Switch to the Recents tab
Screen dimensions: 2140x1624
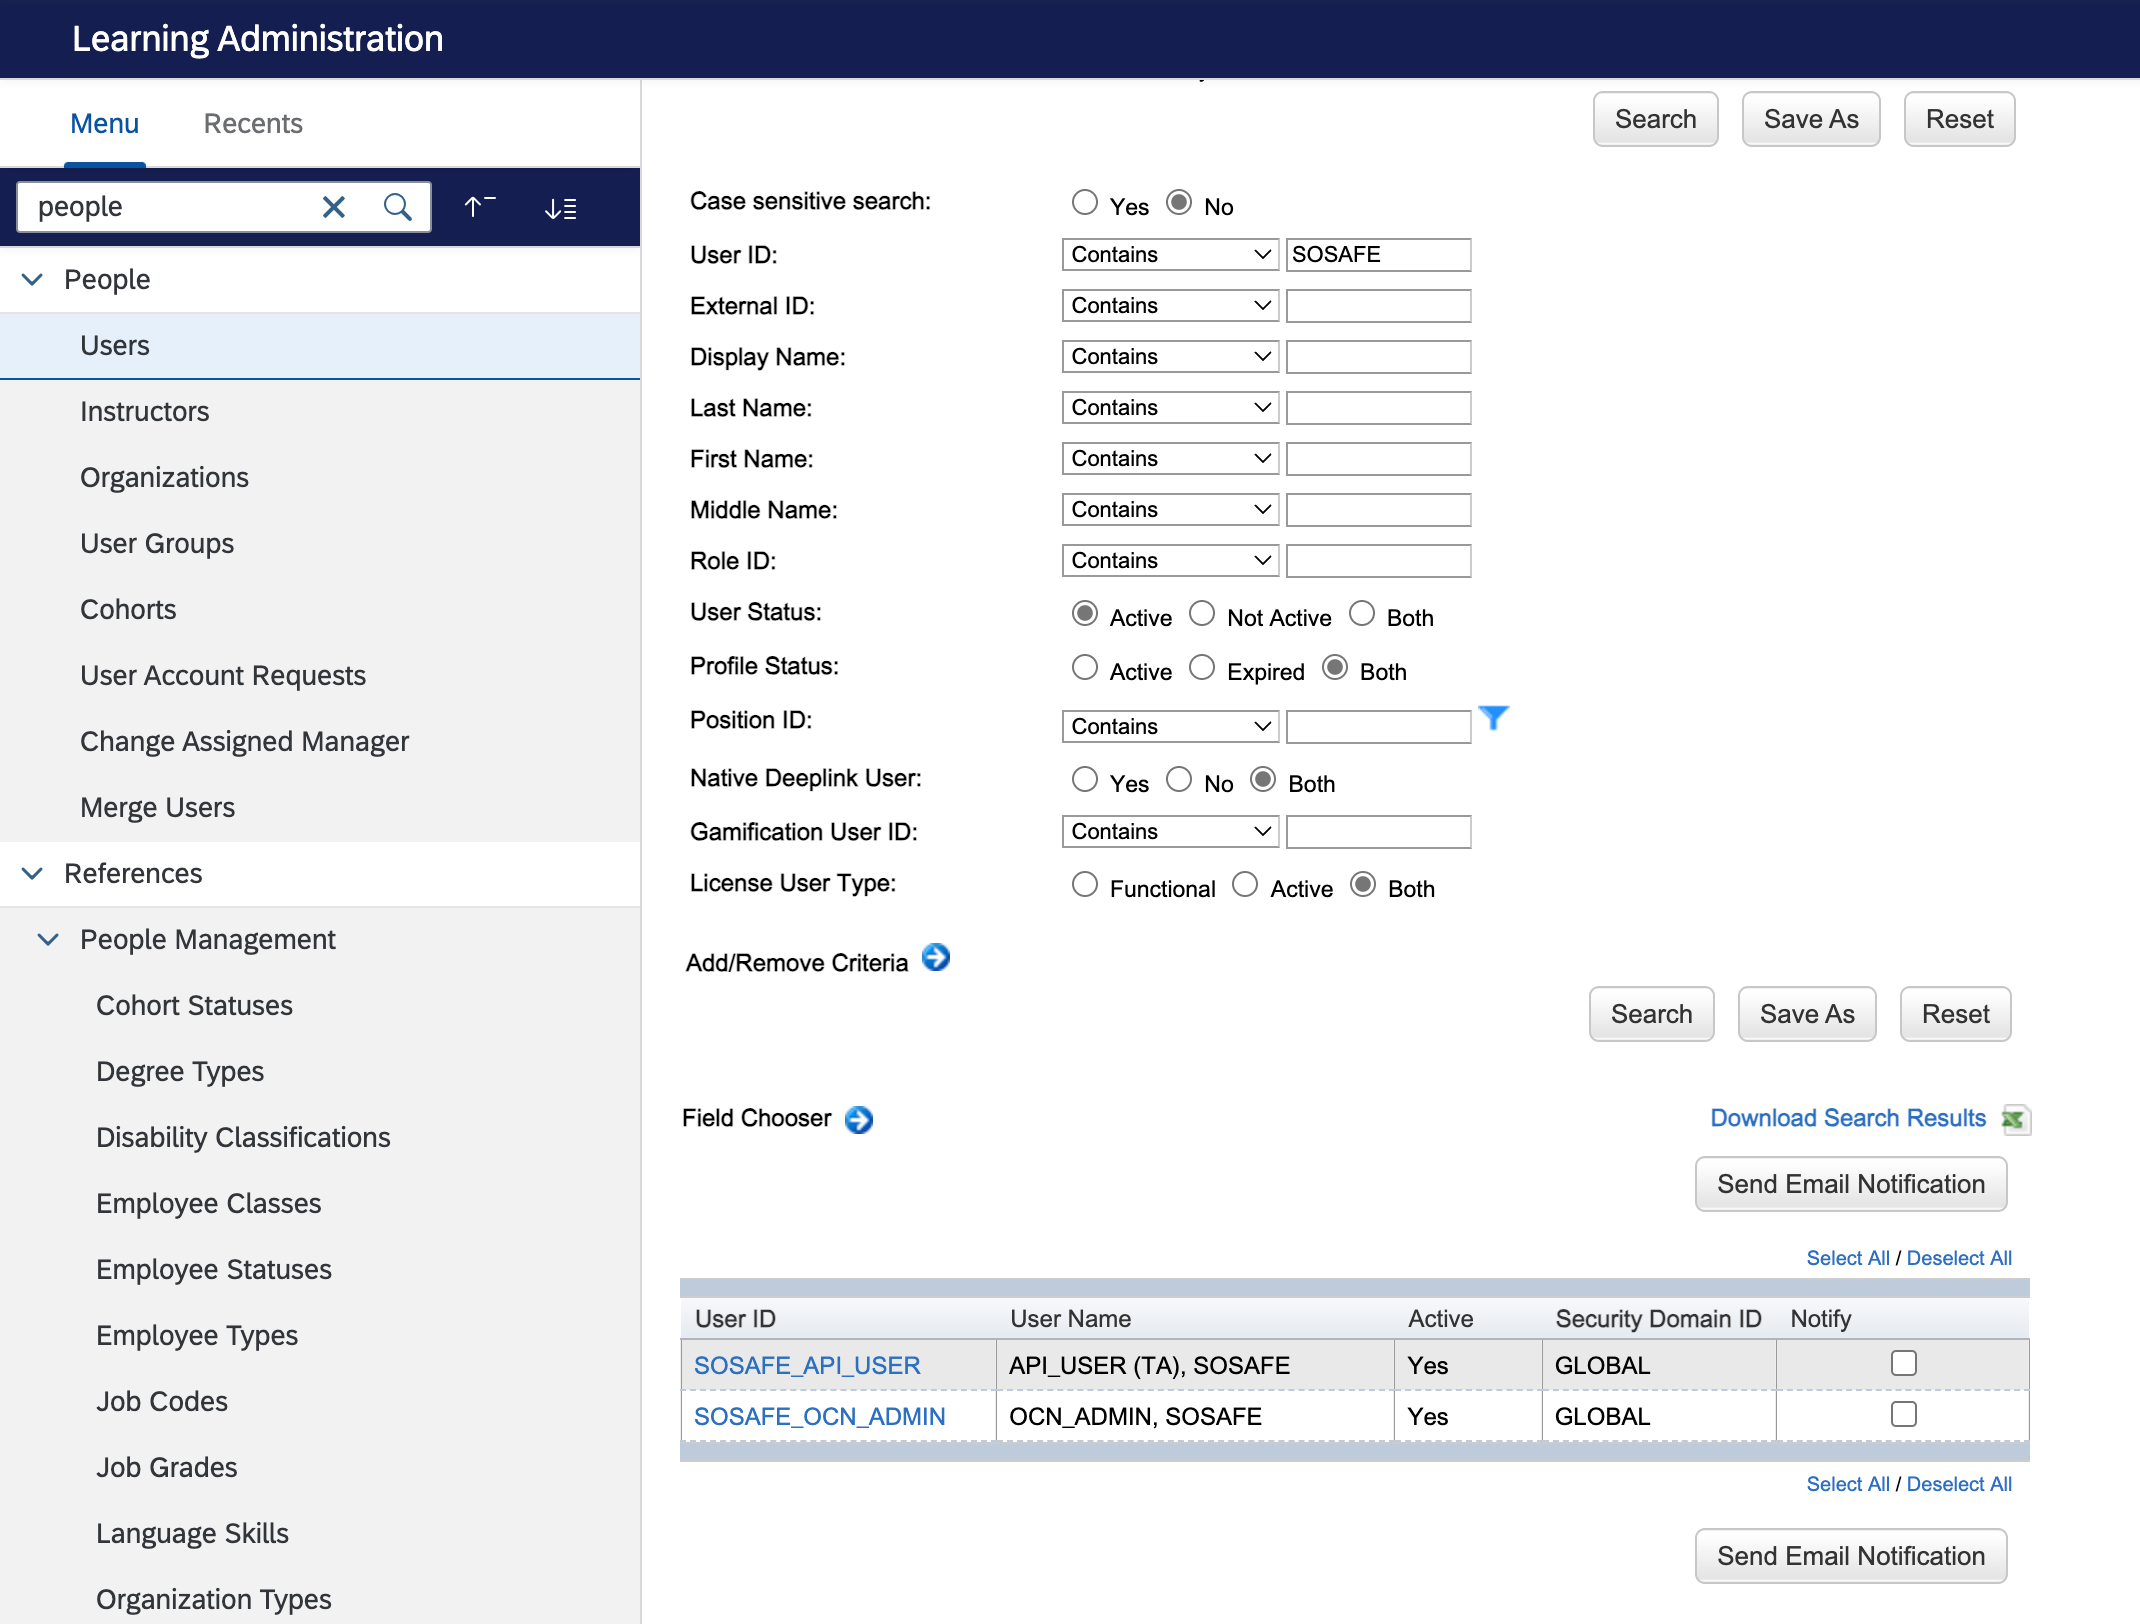(x=252, y=124)
